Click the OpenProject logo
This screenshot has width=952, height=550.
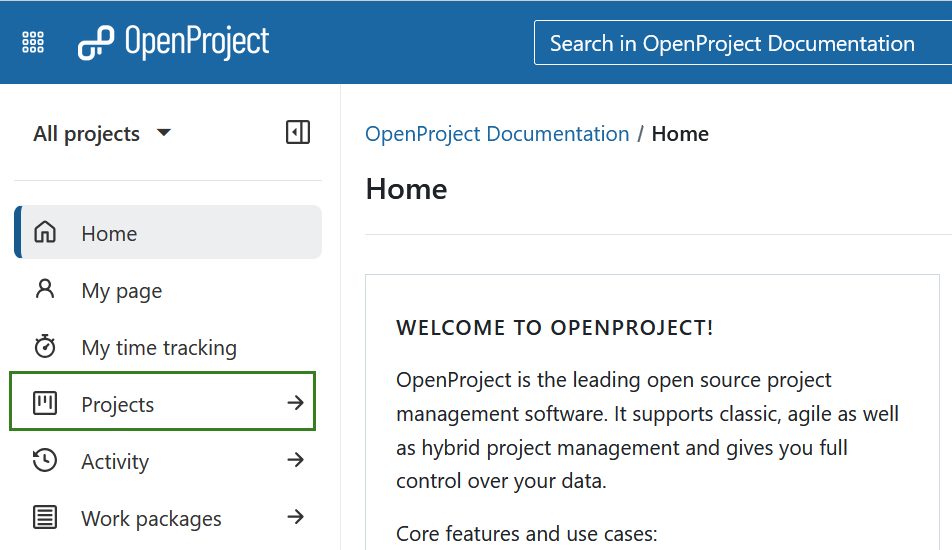point(174,43)
